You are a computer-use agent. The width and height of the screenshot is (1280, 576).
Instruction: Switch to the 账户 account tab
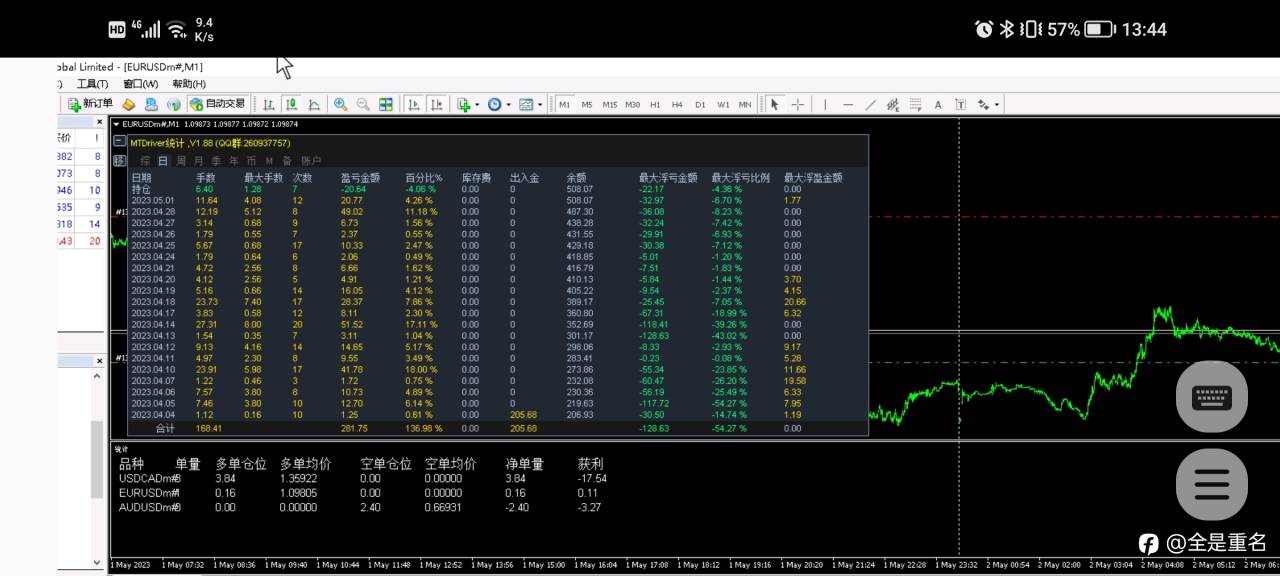tap(311, 161)
